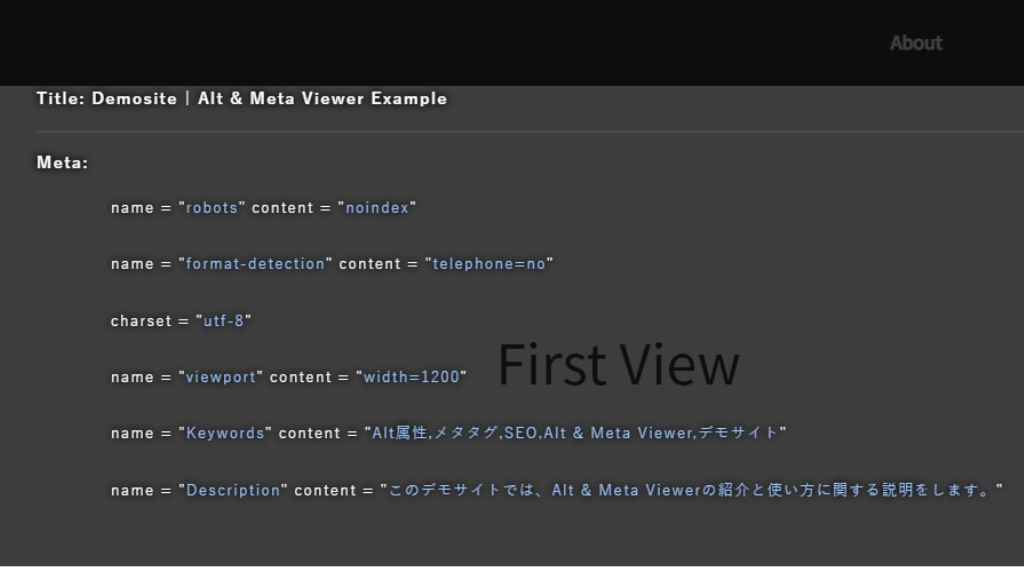Select the "Description" meta name value
The image size is (1024, 568).
pyautogui.click(x=233, y=490)
